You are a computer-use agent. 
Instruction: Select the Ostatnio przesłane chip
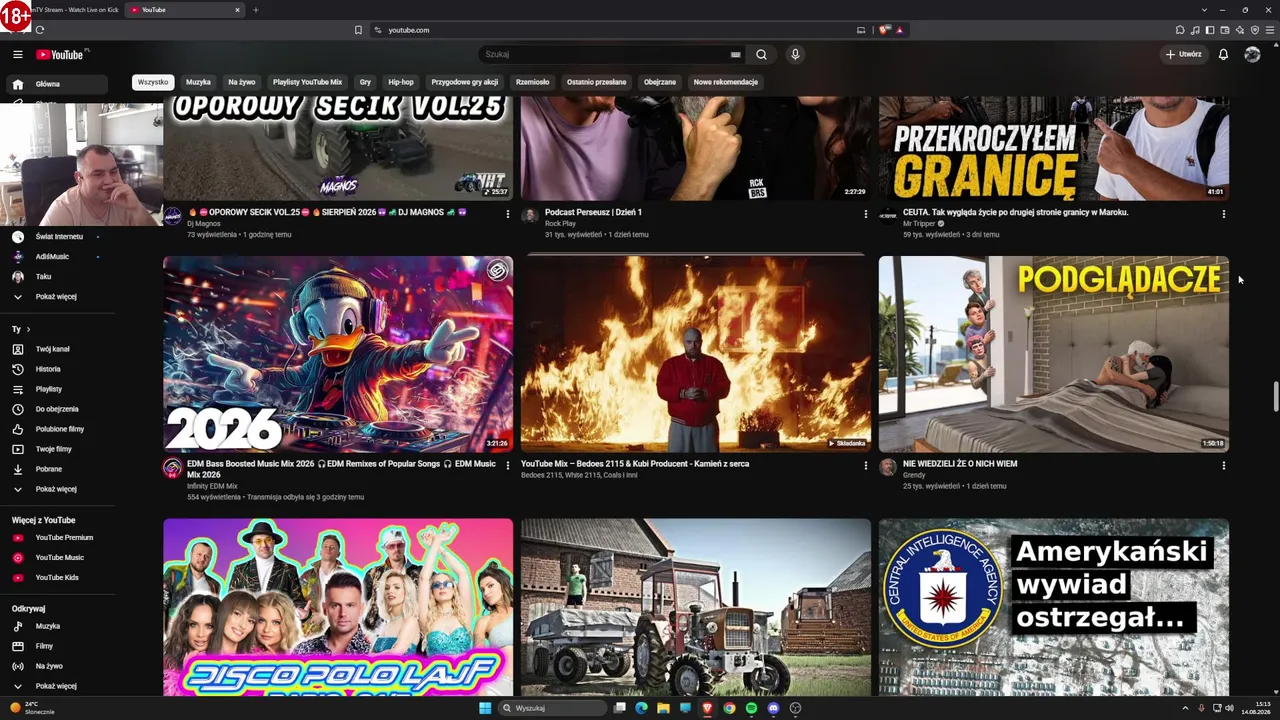pos(596,82)
